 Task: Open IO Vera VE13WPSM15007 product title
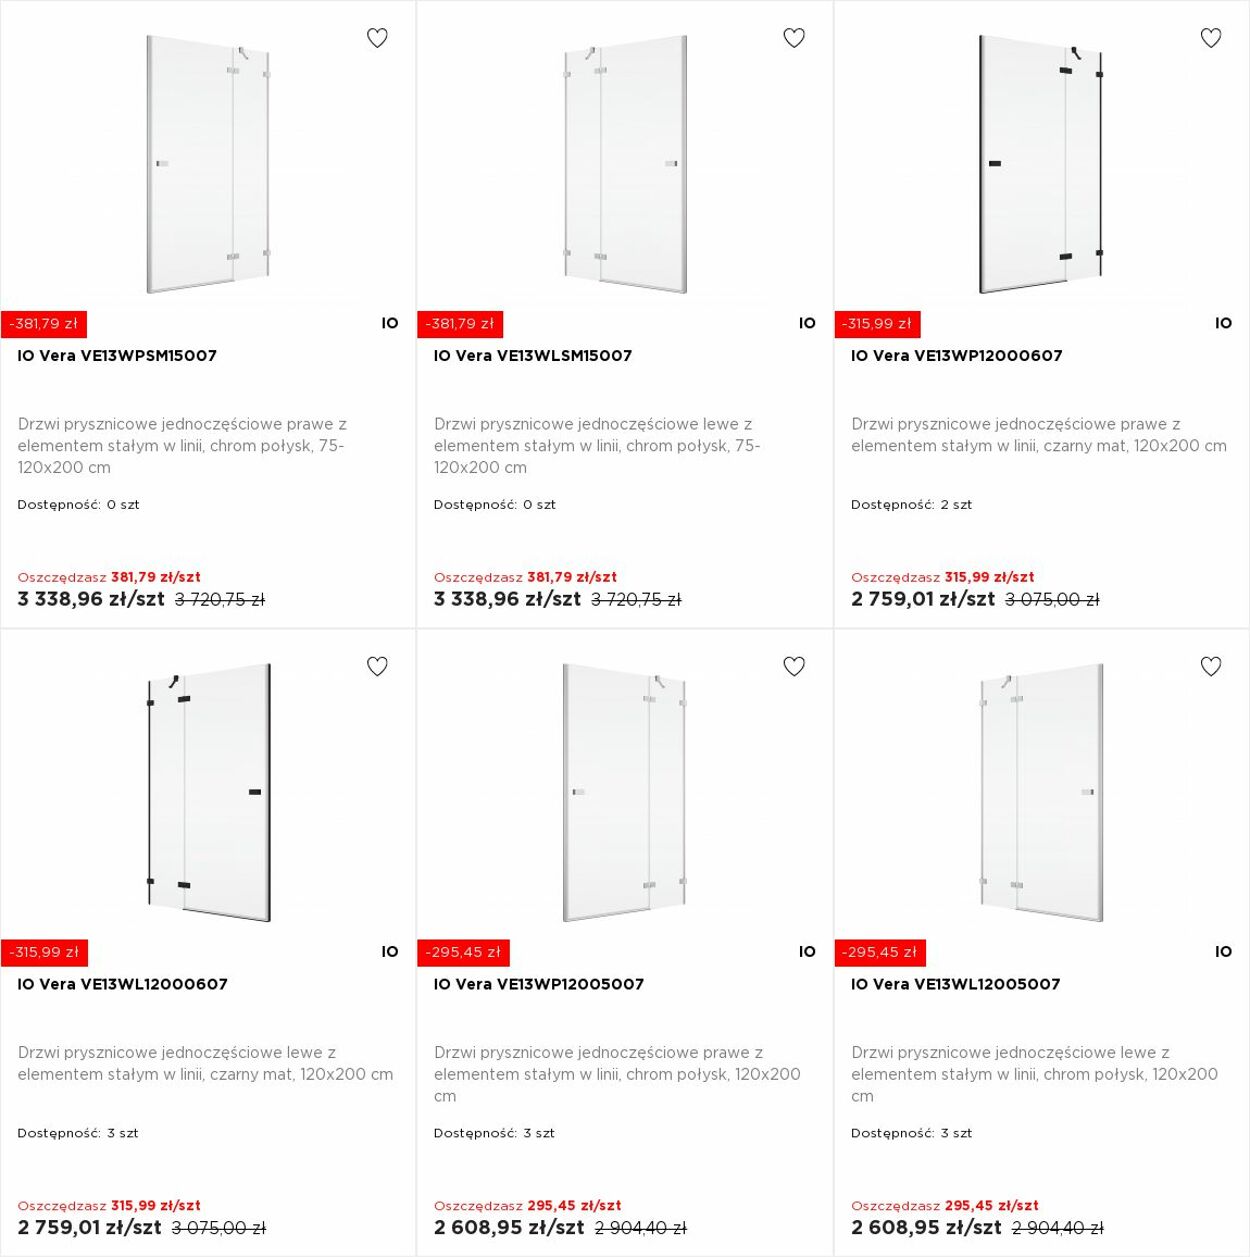point(117,355)
